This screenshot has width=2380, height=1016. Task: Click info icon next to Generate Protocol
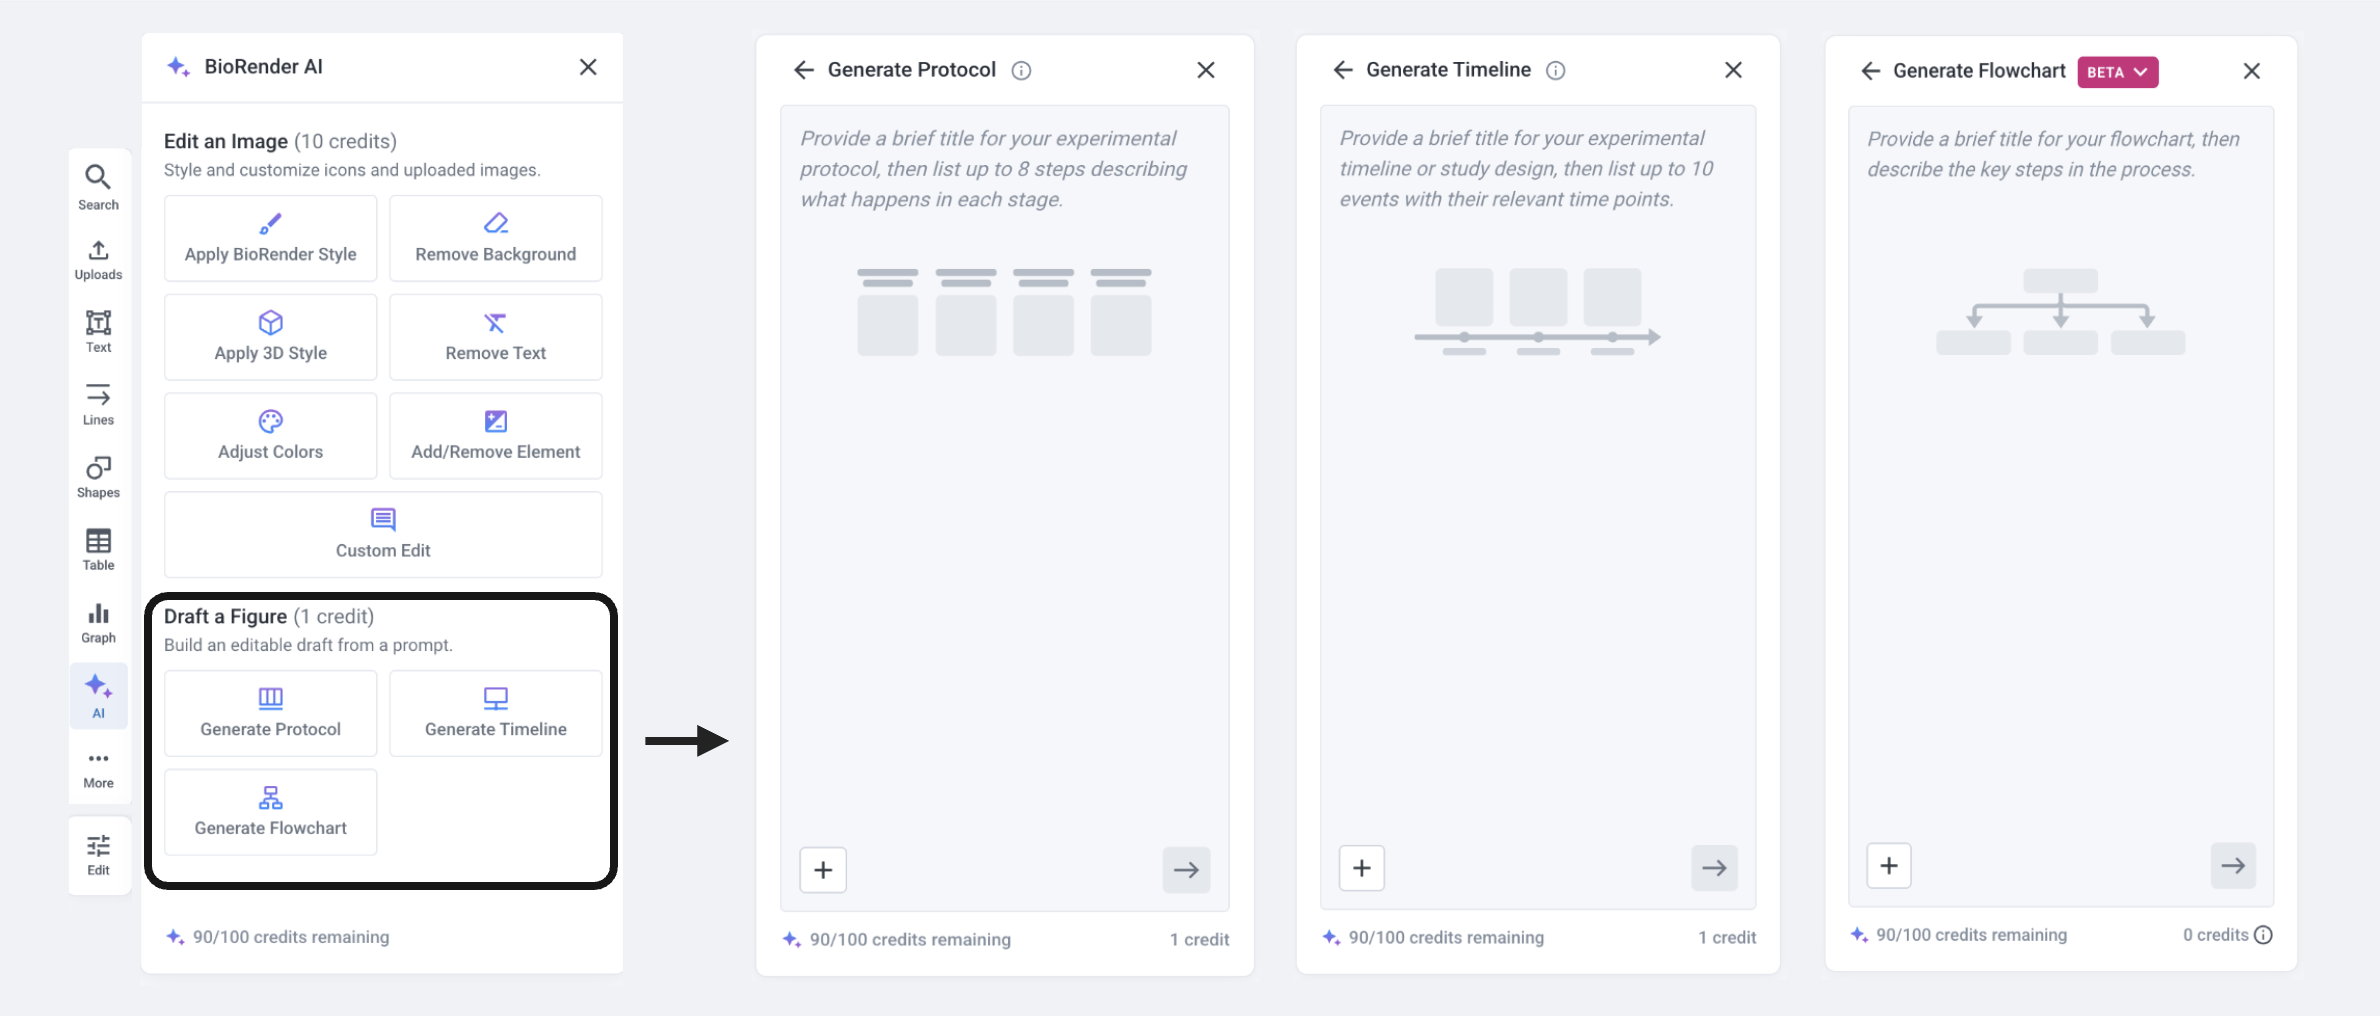click(1021, 70)
